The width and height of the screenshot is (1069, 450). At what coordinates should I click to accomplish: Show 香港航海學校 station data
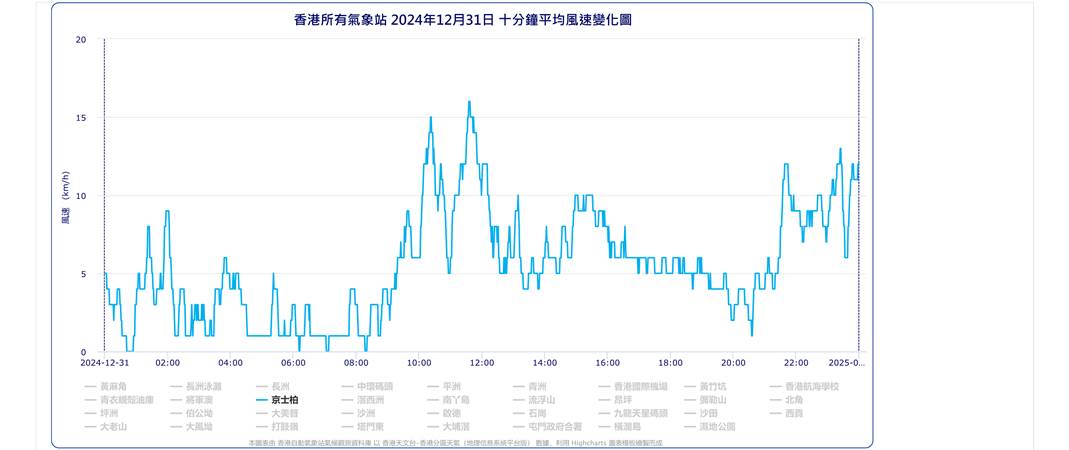point(811,386)
